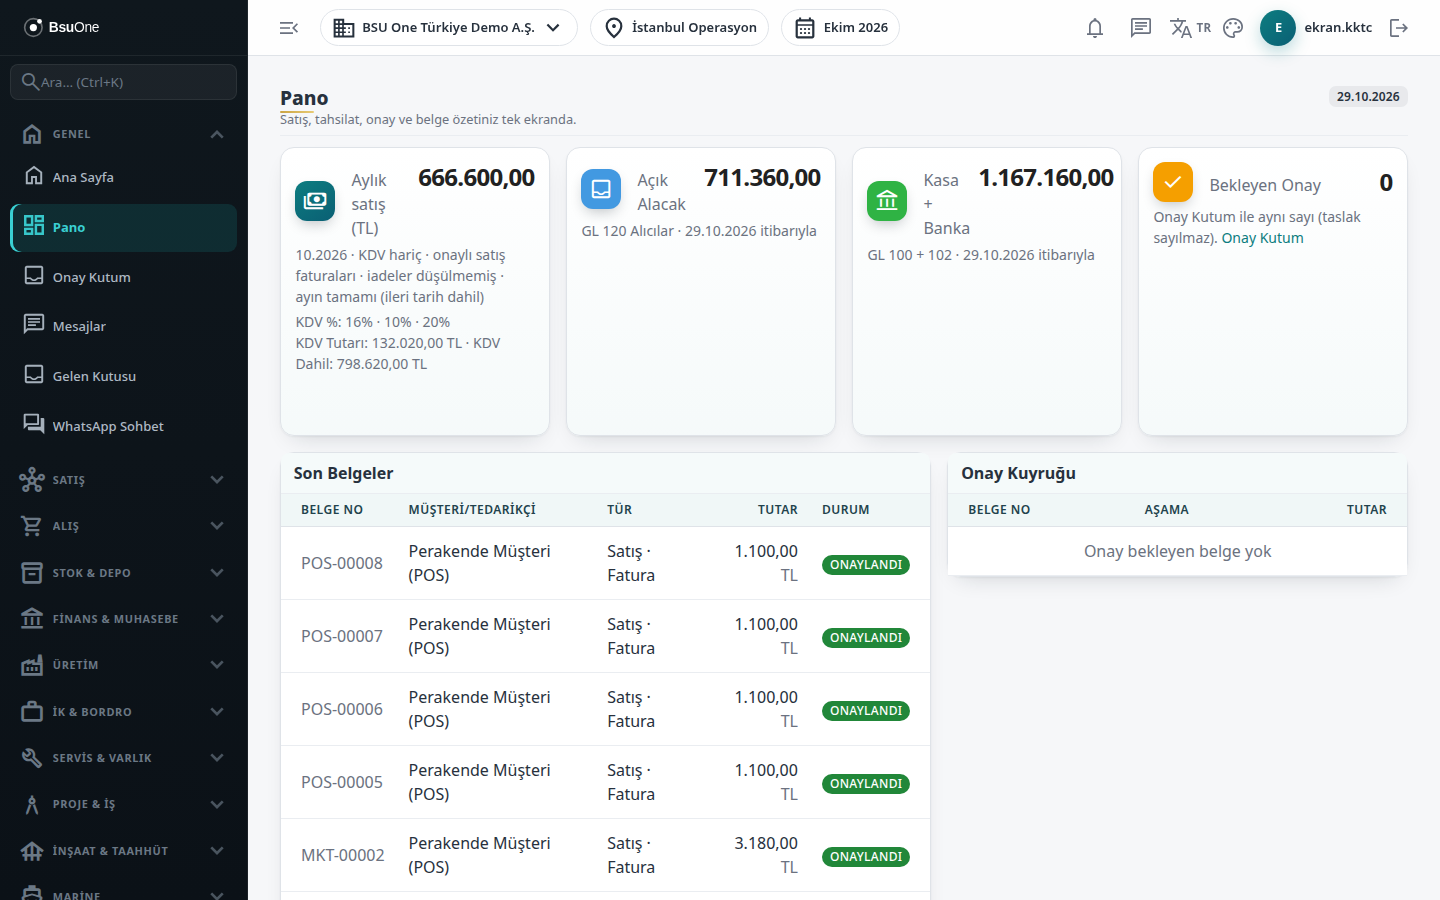Select the İstanbul Operasyon location button

(x=680, y=28)
